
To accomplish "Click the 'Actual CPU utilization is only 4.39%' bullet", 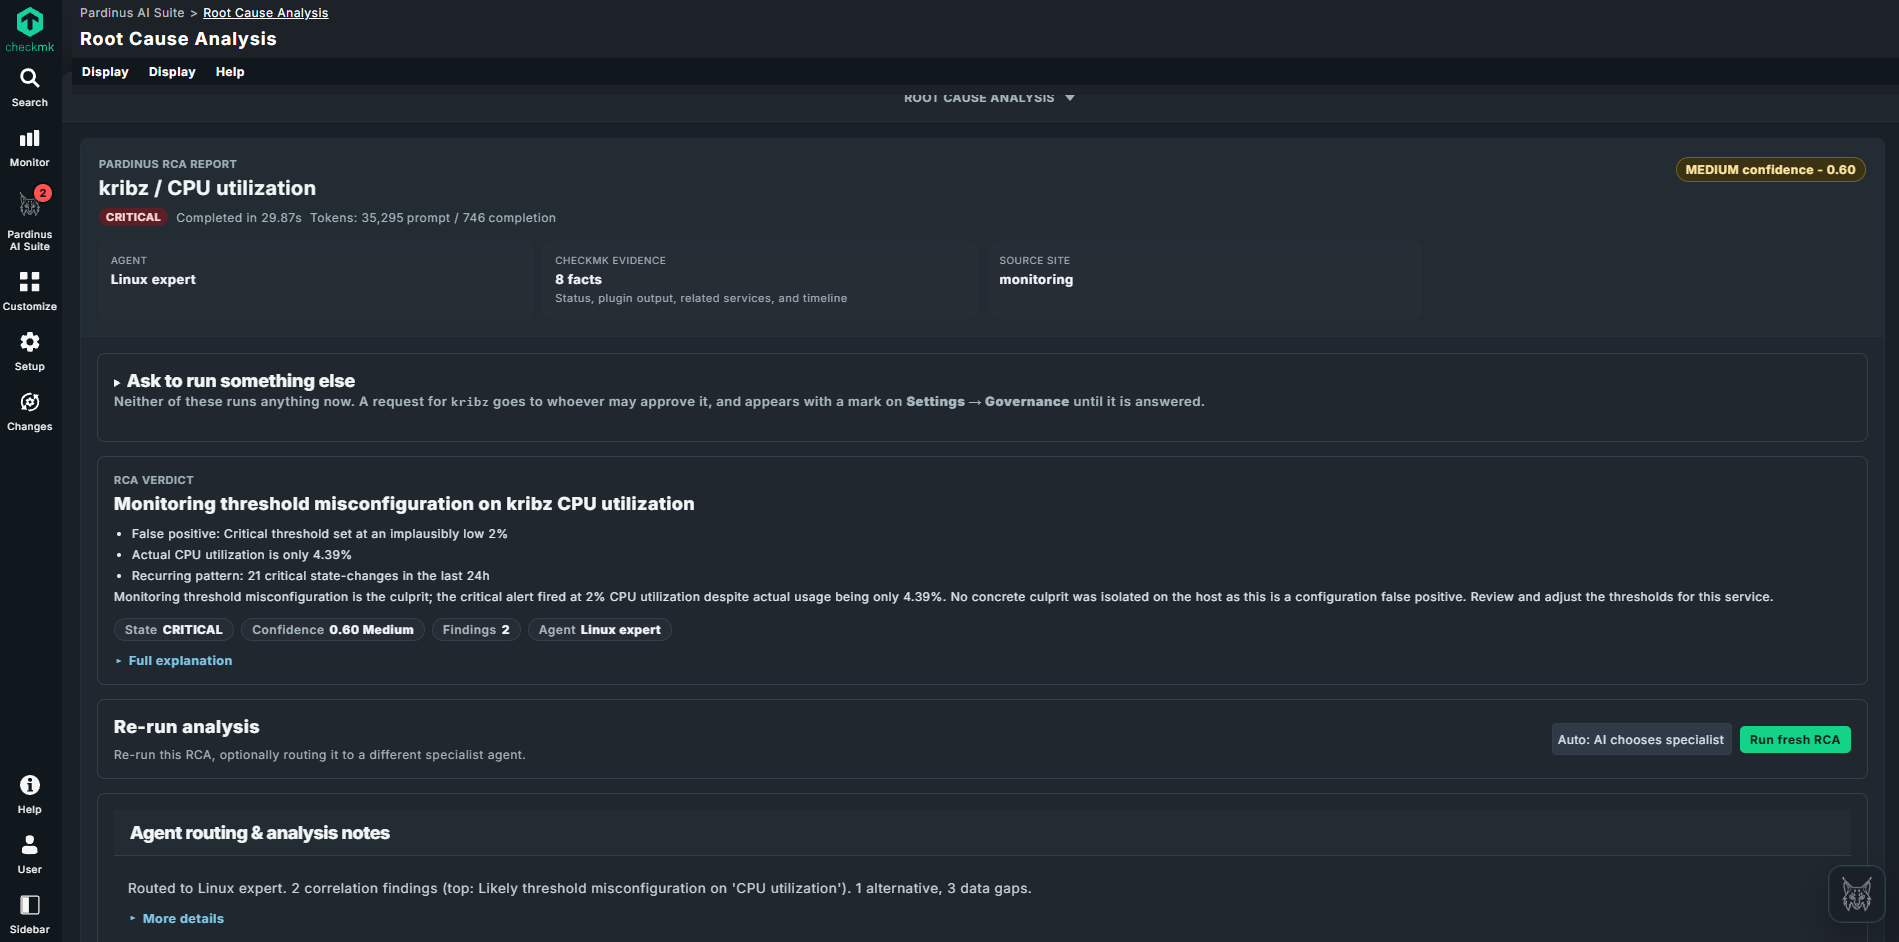I will (x=242, y=555).
